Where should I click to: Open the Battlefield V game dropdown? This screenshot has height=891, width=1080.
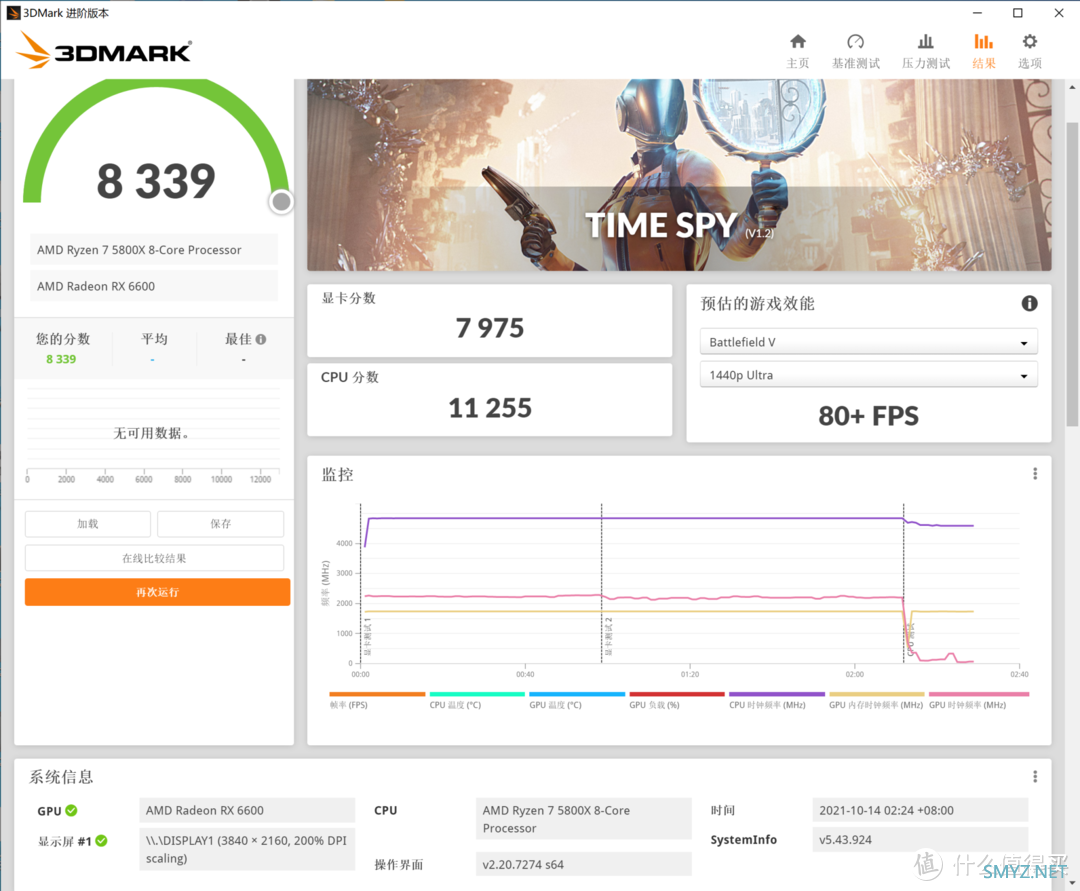point(869,342)
